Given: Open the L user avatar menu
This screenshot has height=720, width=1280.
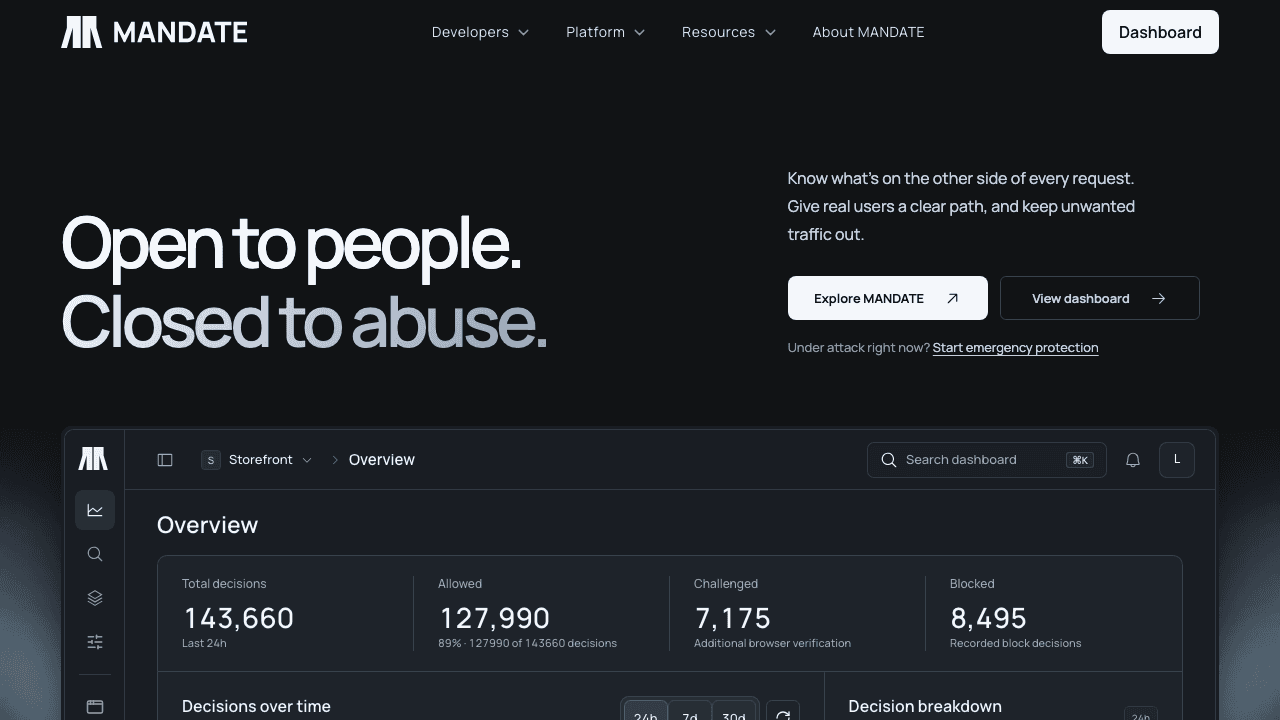Looking at the screenshot, I should tap(1177, 460).
